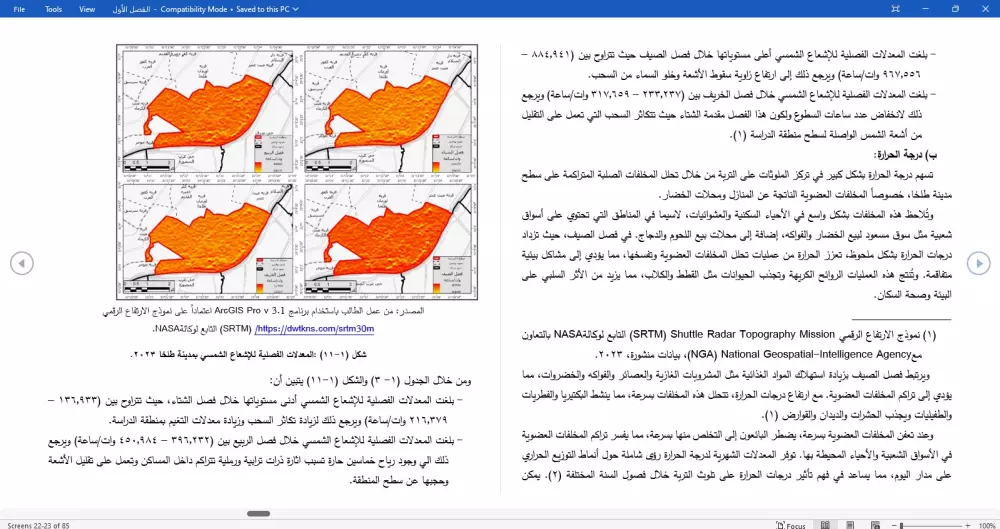Select Read Mode view icon
The height and width of the screenshot is (529, 1000).
825,525
